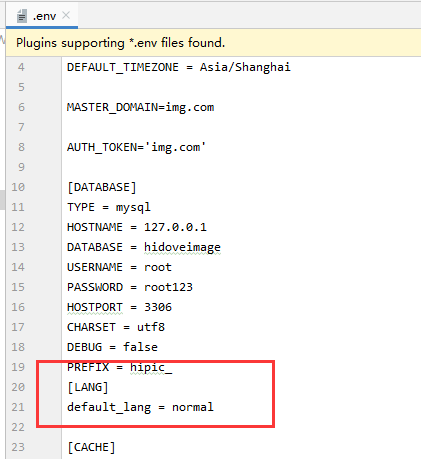Image resolution: width=421 pixels, height=459 pixels.
Task: Click the HOSTNAME = 127.0.0.1 line
Action: coord(137,227)
